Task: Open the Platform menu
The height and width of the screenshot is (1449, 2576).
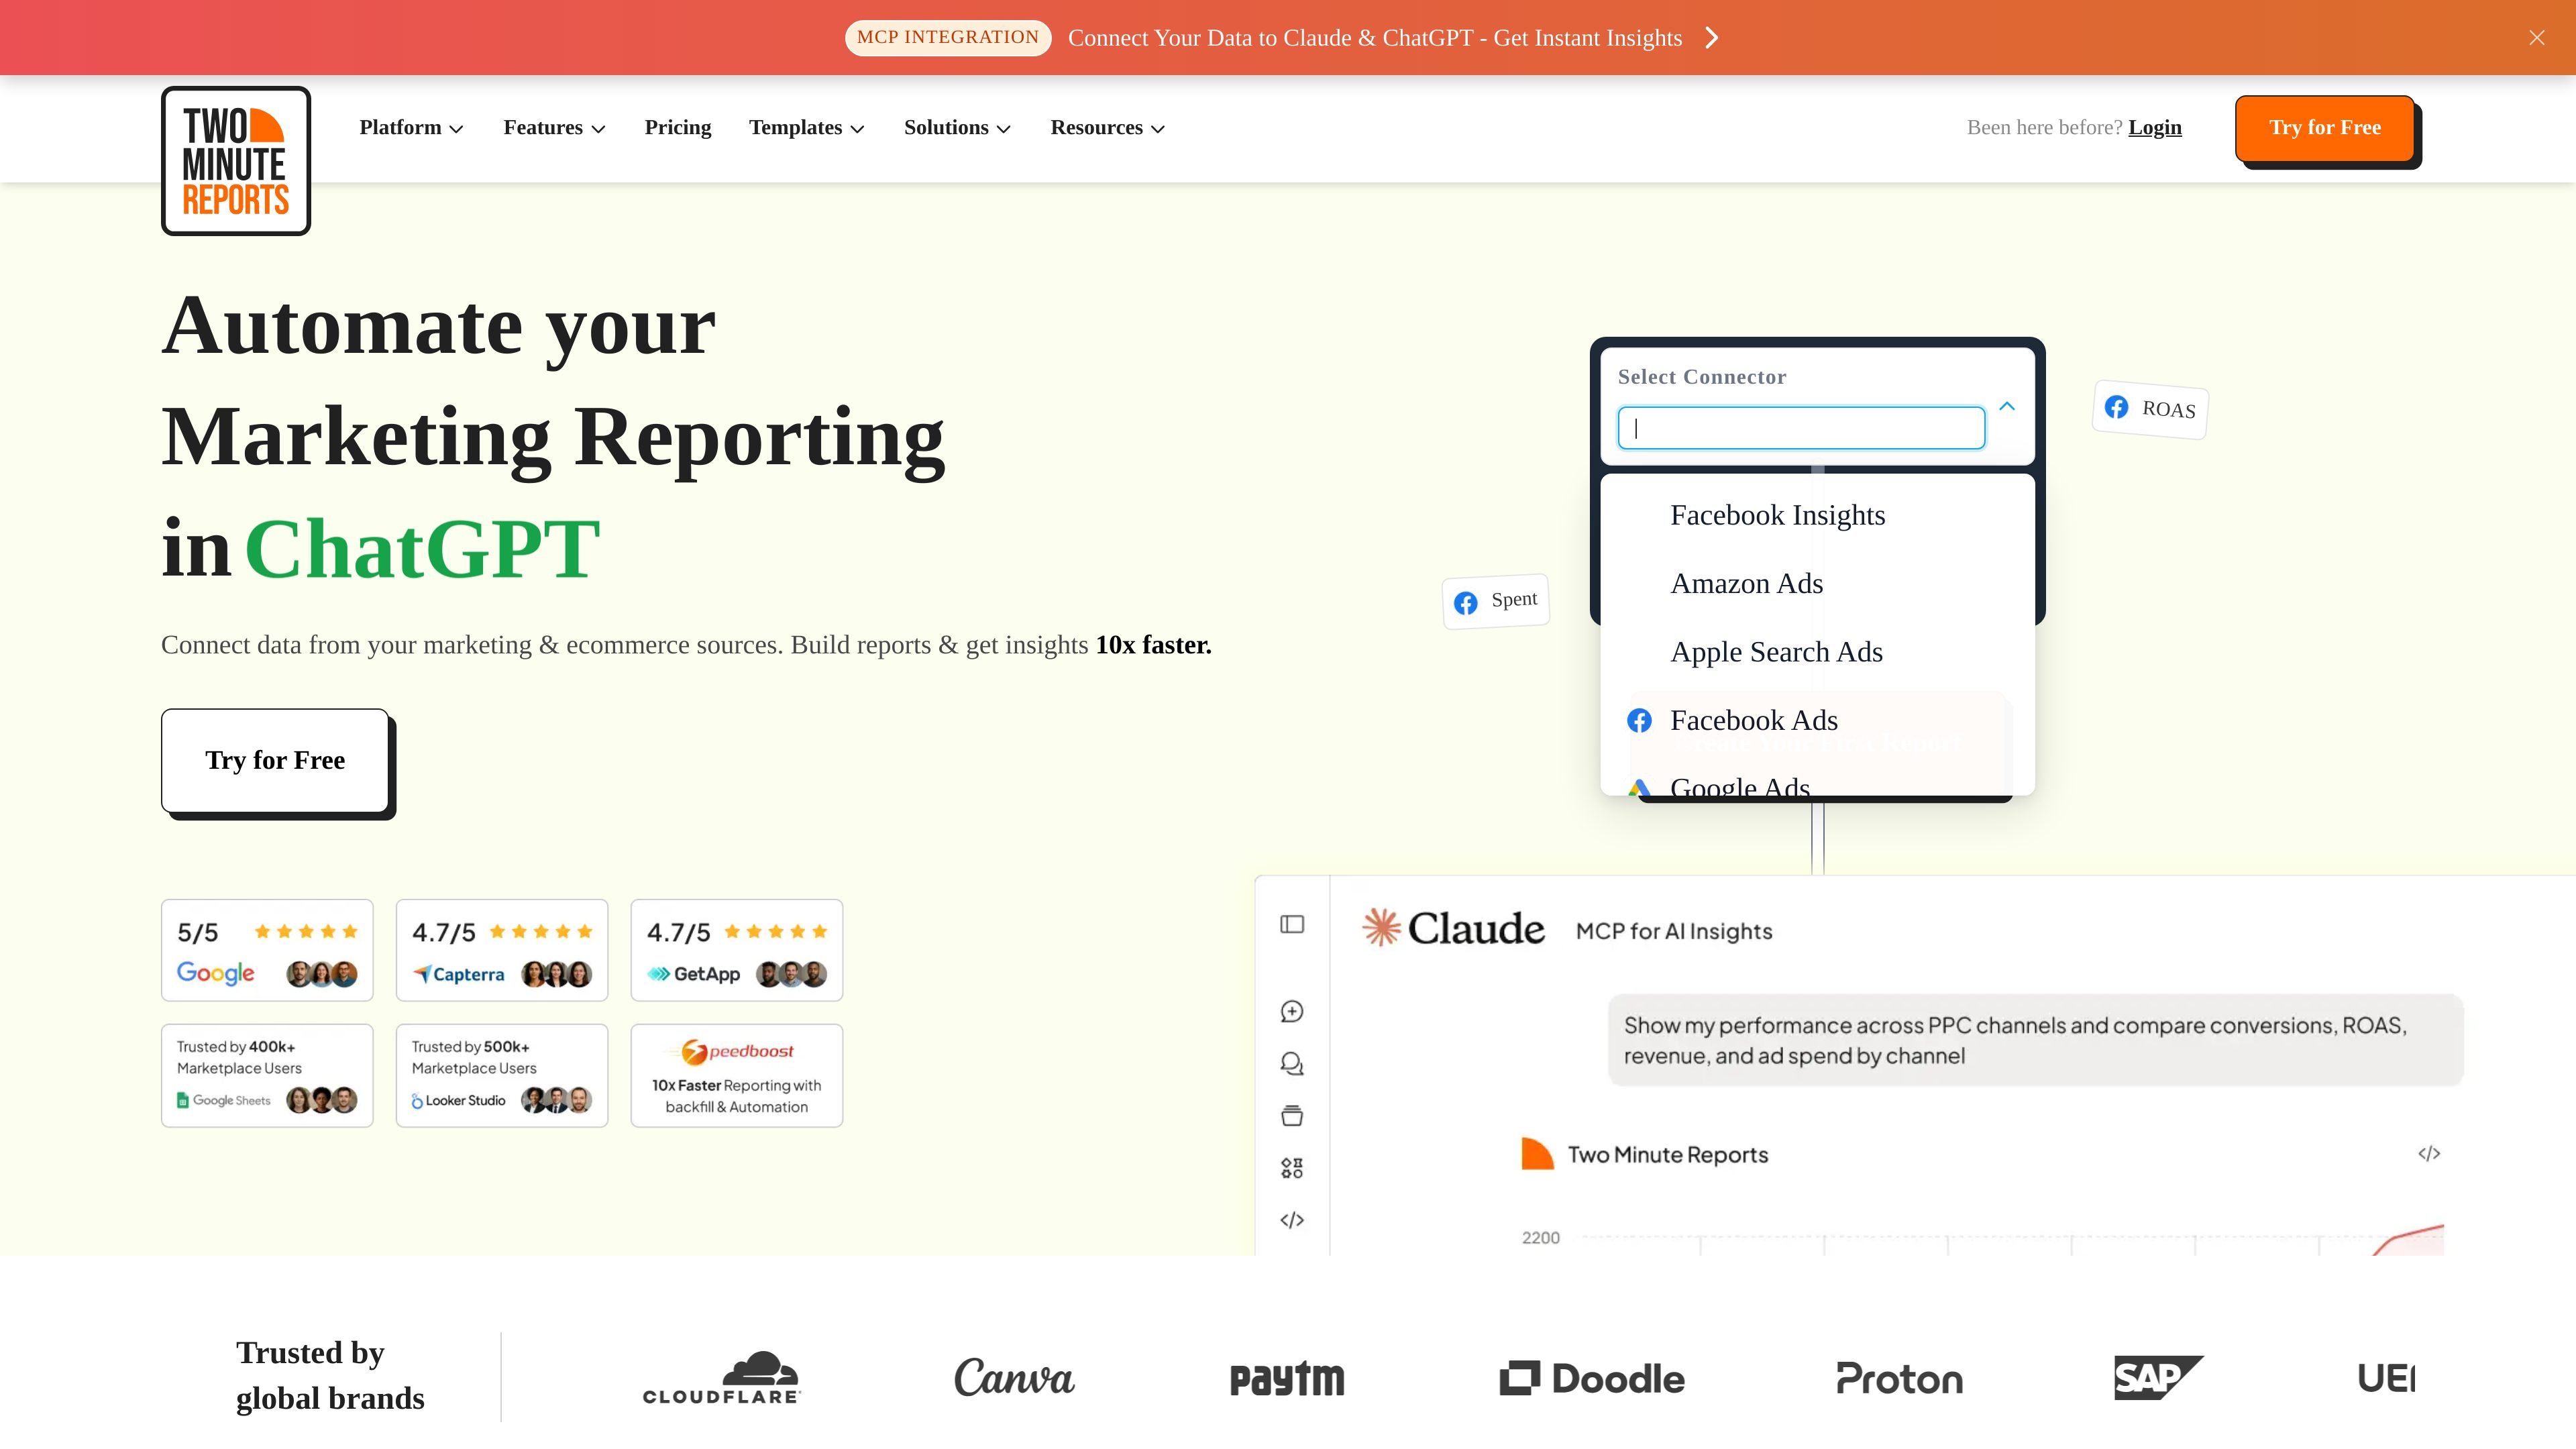Action: [411, 128]
